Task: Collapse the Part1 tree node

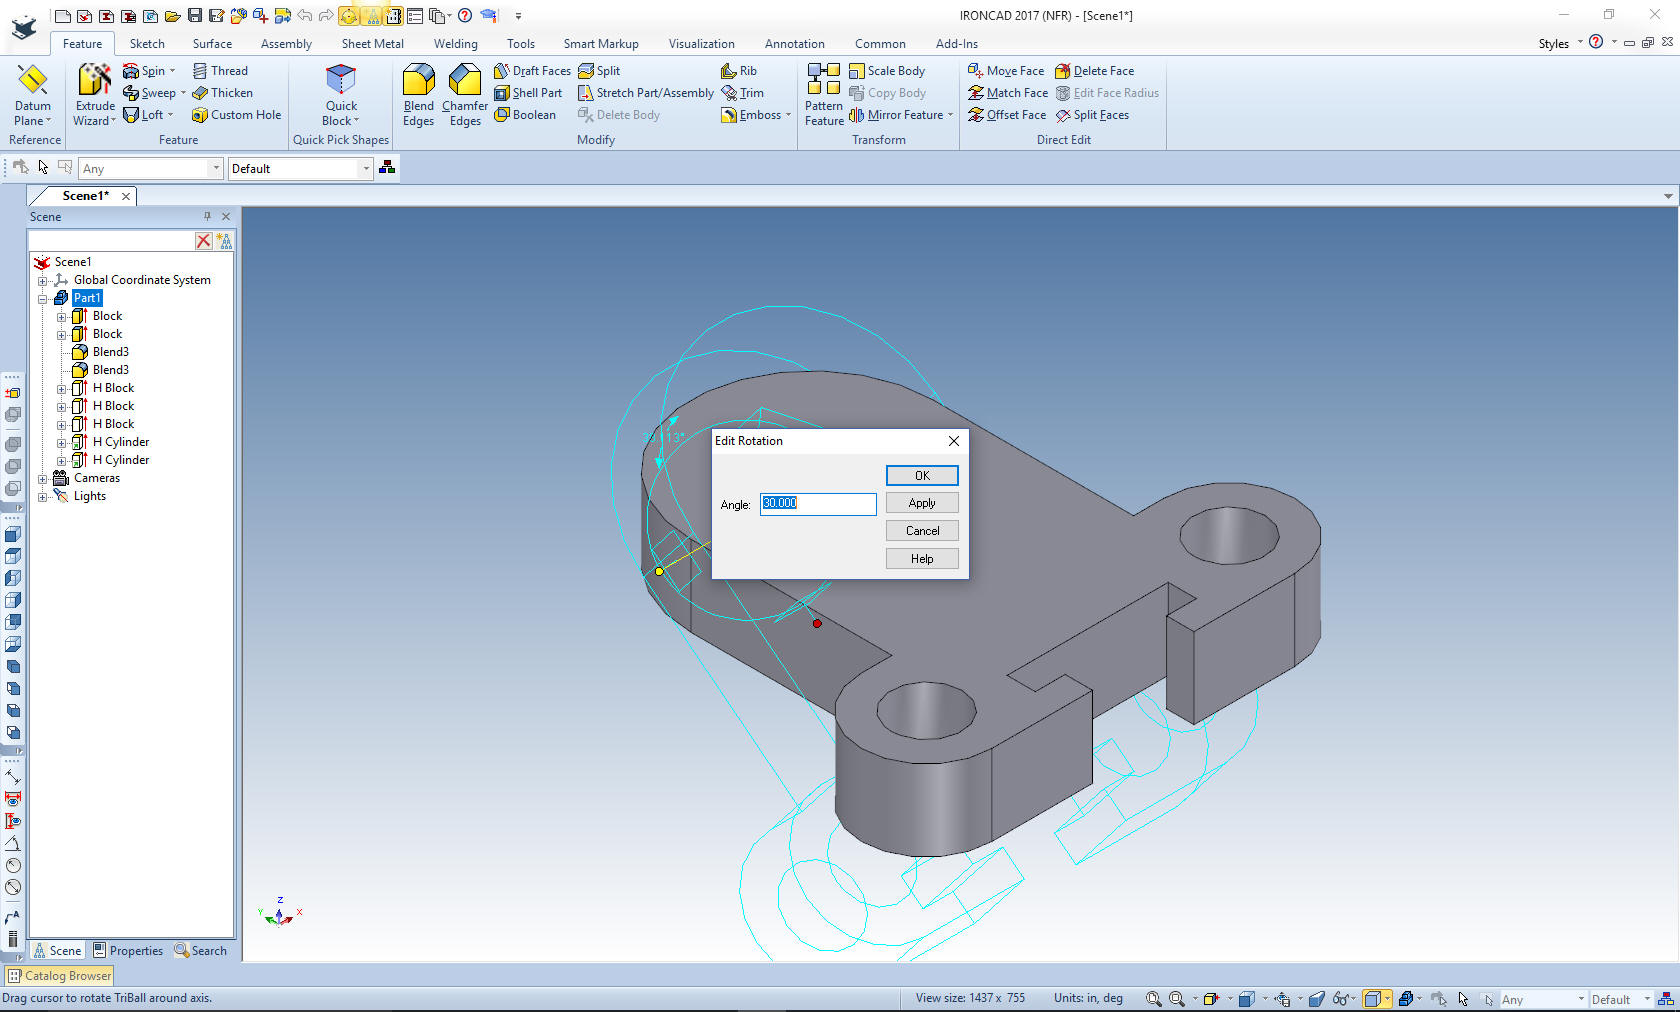Action: point(43,298)
